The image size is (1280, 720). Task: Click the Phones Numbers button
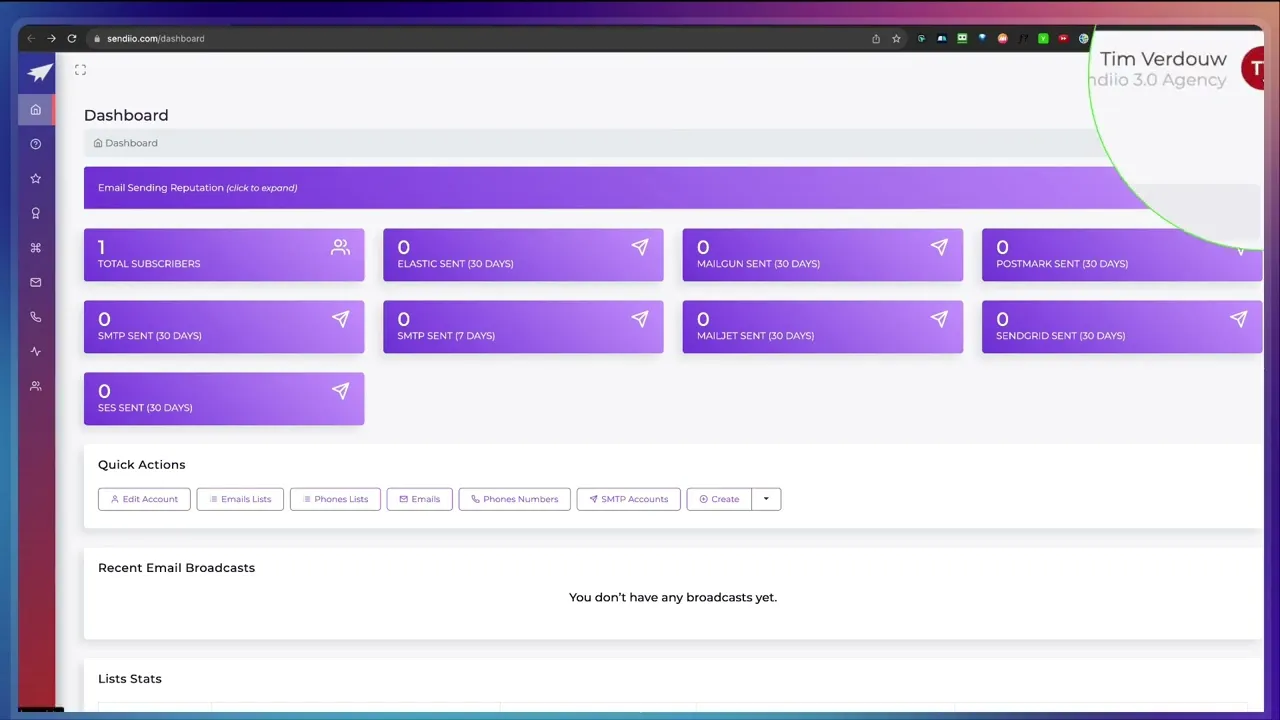[515, 499]
